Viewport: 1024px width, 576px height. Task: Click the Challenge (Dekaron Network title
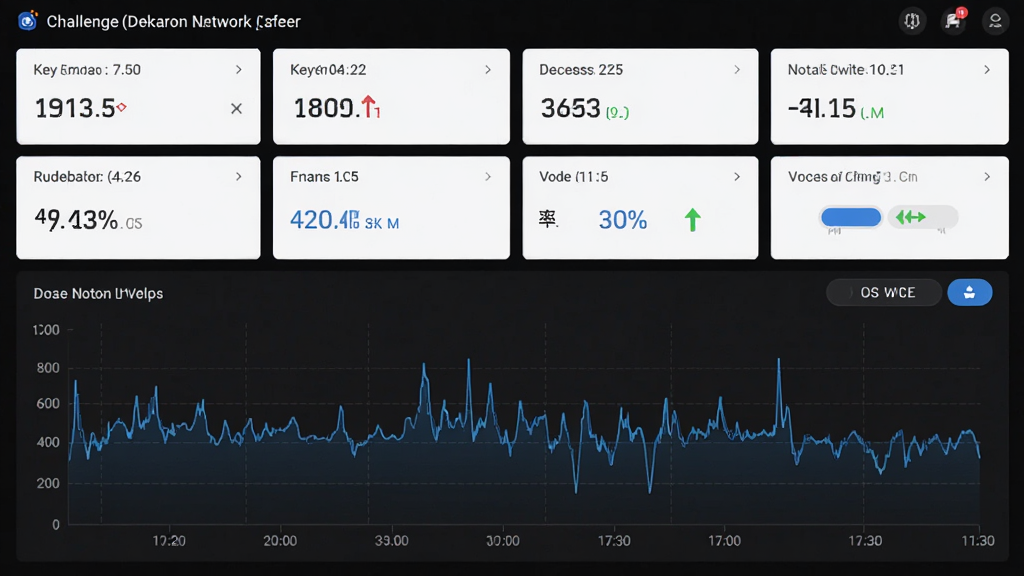click(174, 22)
